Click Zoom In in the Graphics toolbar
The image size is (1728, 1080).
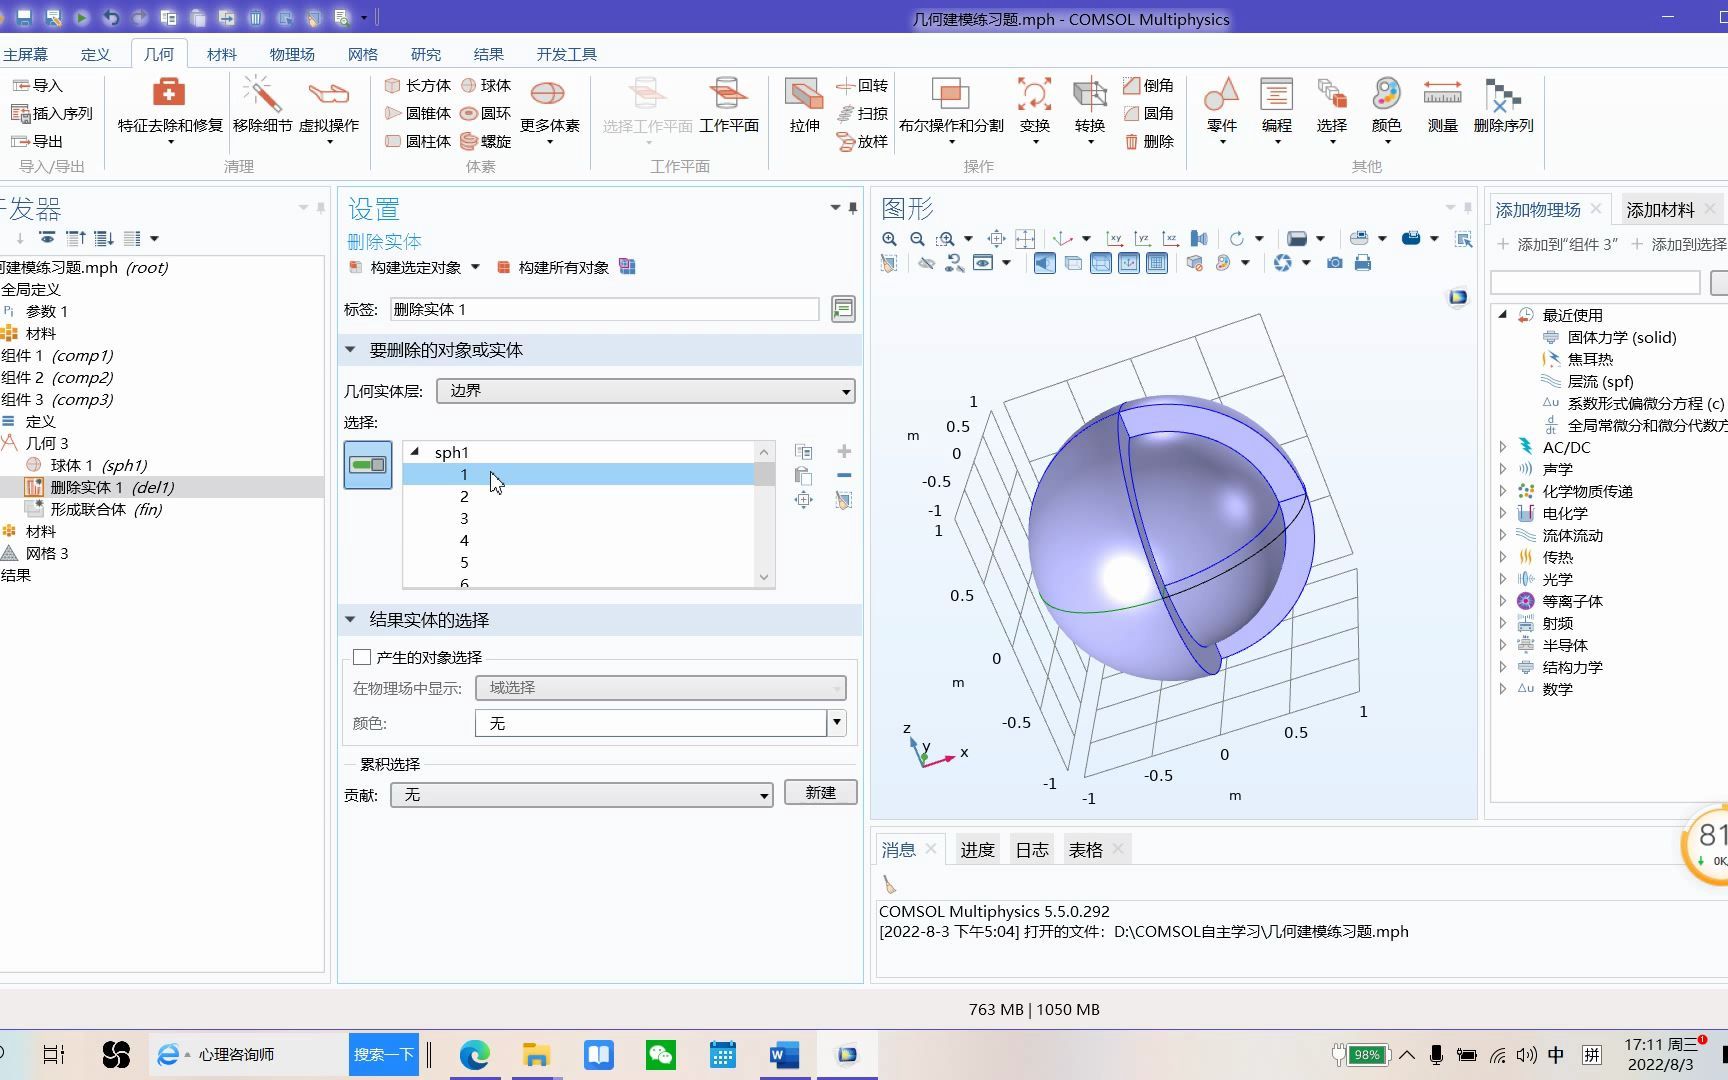coord(889,239)
